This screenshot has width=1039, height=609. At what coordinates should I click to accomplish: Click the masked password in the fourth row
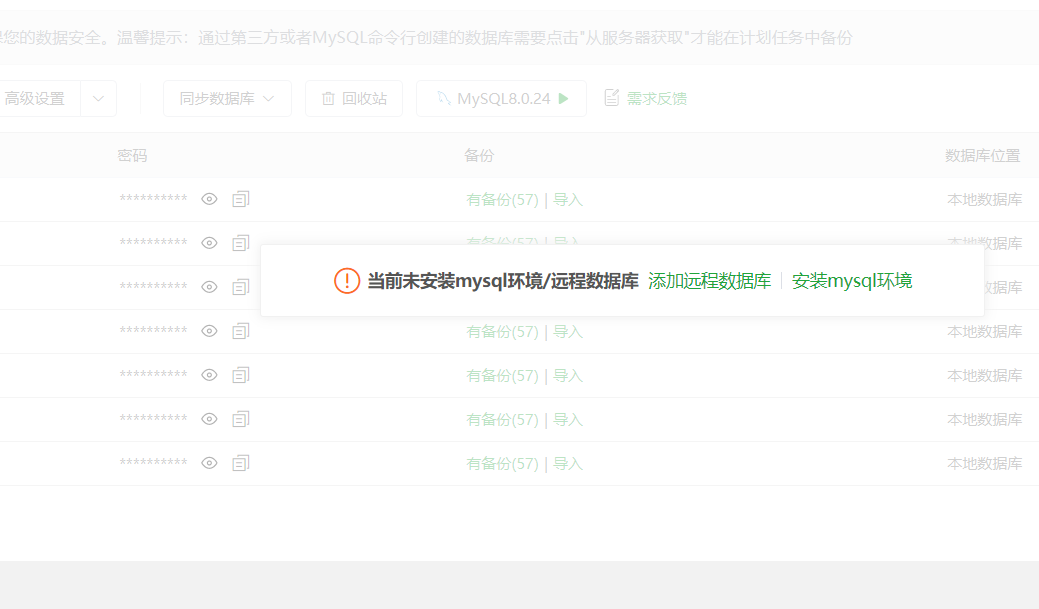pyautogui.click(x=153, y=330)
